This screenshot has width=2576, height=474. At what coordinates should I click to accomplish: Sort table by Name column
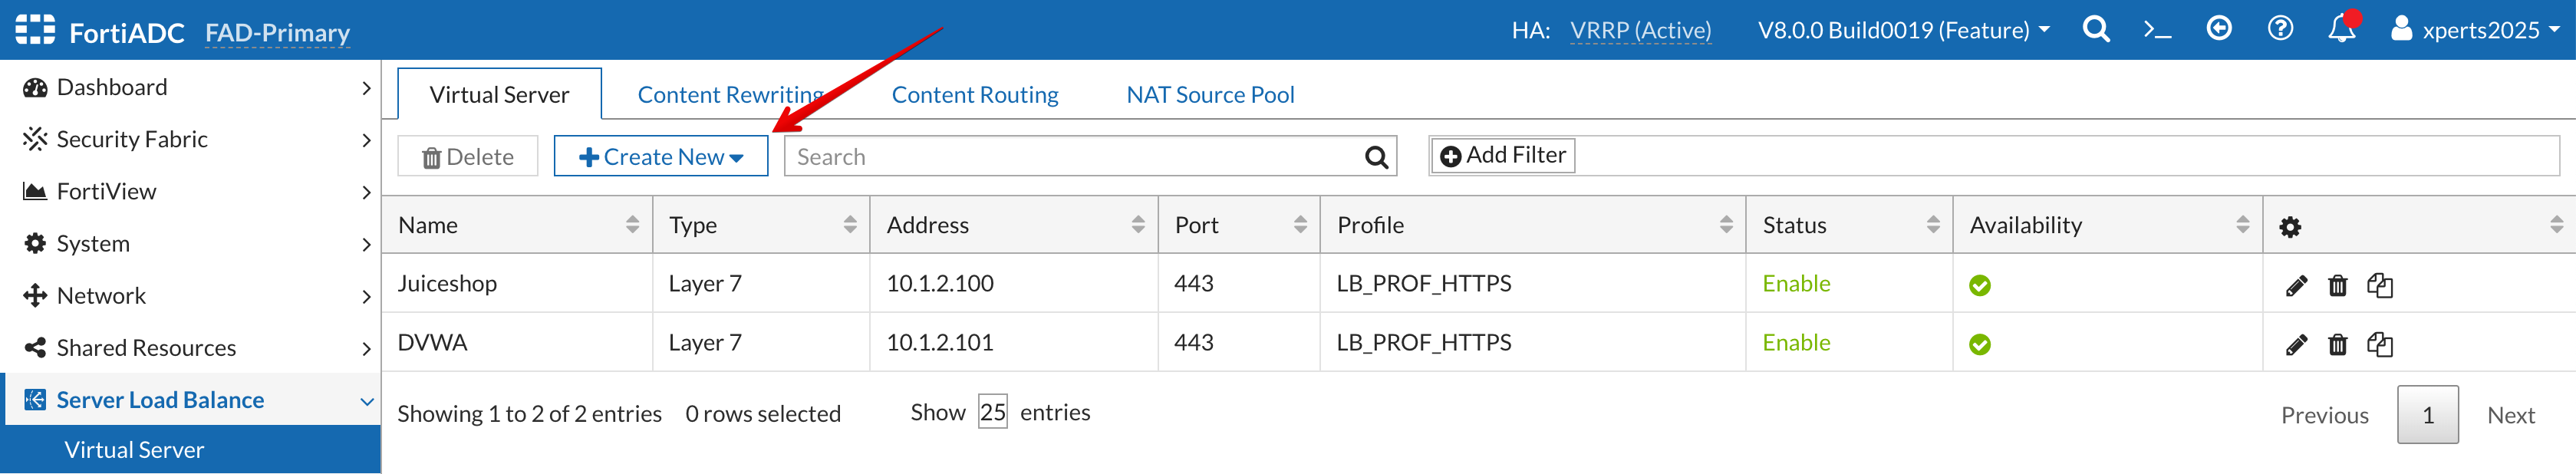tap(518, 224)
